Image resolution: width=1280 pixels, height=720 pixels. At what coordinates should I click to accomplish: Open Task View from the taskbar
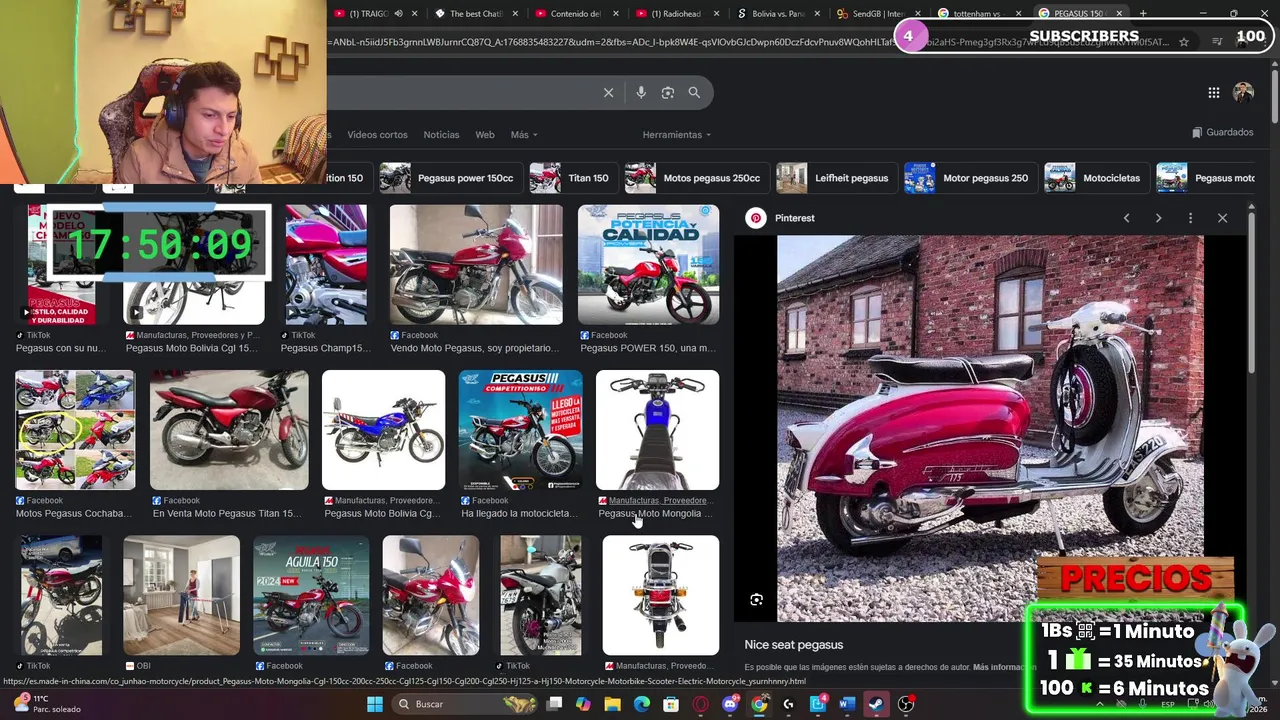pos(554,704)
